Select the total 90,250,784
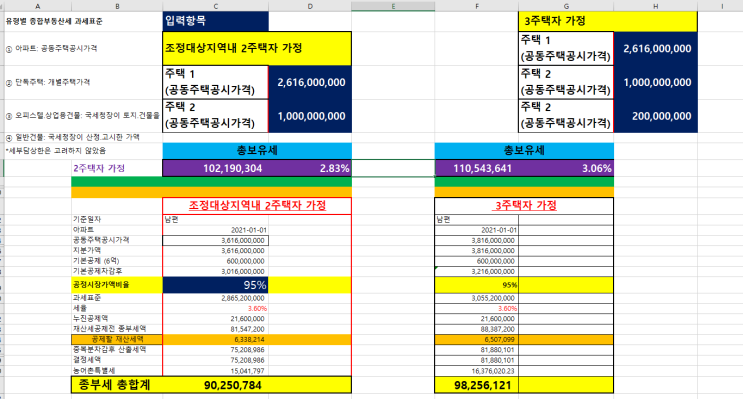The height and width of the screenshot is (399, 743). coord(216,385)
